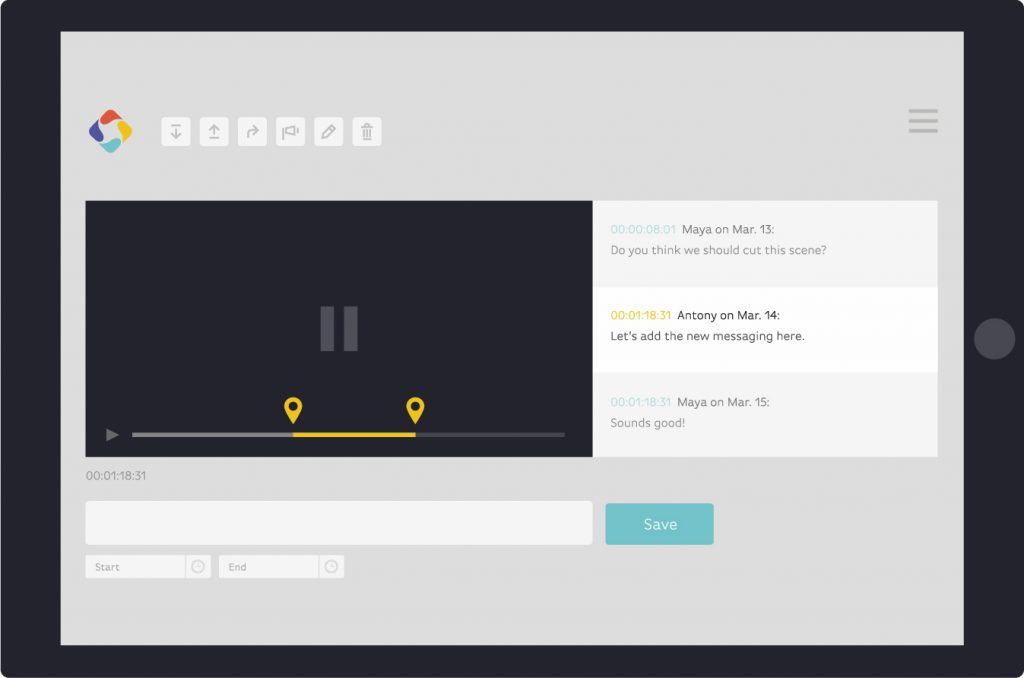Click the clock icon beside Start
The width and height of the screenshot is (1024, 678).
click(198, 566)
